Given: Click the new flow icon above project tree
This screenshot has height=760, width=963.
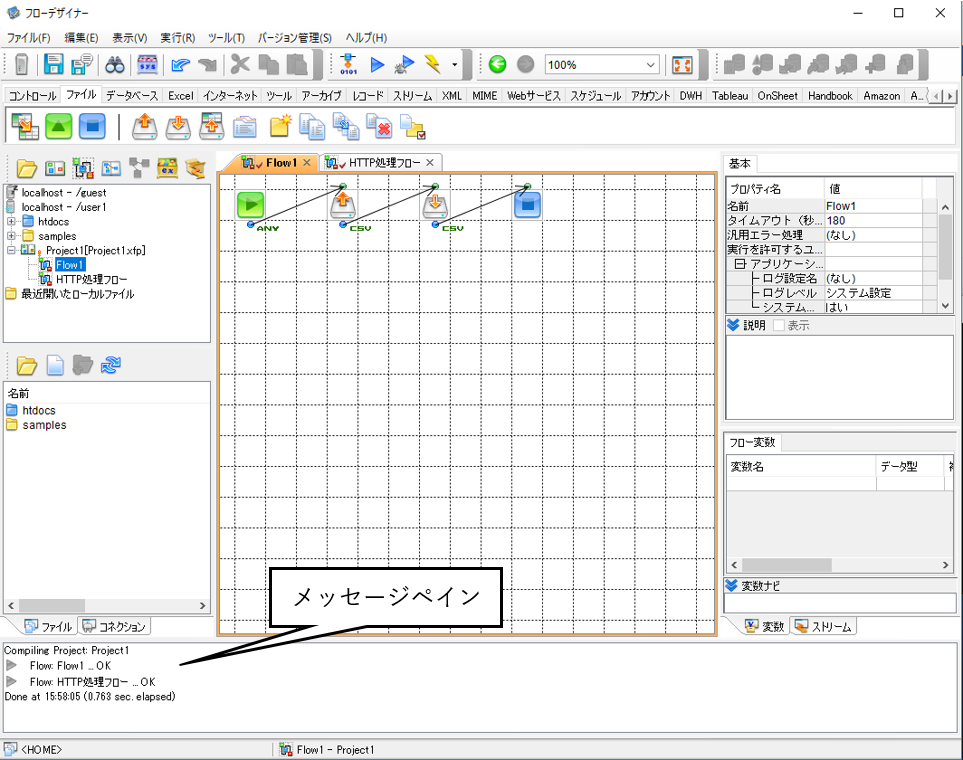Looking at the screenshot, I should pyautogui.click(x=83, y=168).
